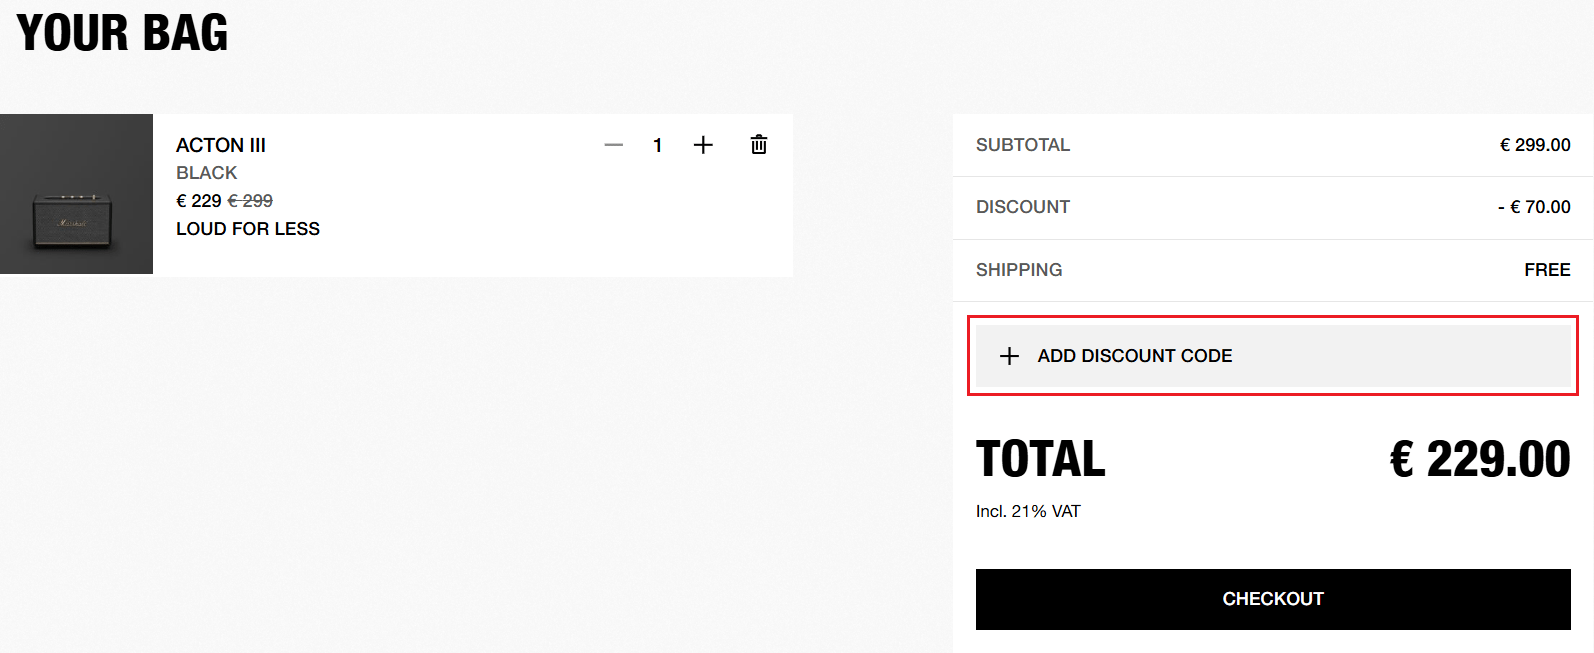Open the Acton III speaker thumbnail
Image resolution: width=1594 pixels, height=653 pixels.
click(76, 194)
